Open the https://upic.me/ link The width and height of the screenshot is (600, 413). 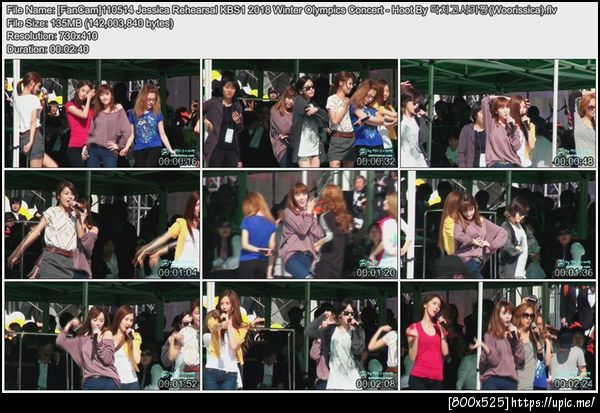tap(553, 402)
